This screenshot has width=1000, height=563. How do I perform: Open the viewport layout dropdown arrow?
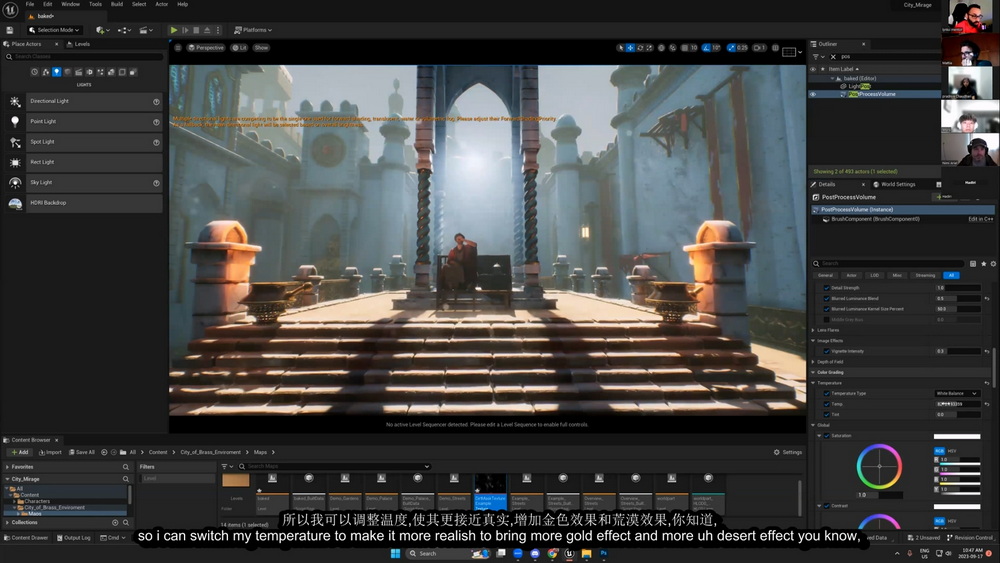[x=799, y=52]
